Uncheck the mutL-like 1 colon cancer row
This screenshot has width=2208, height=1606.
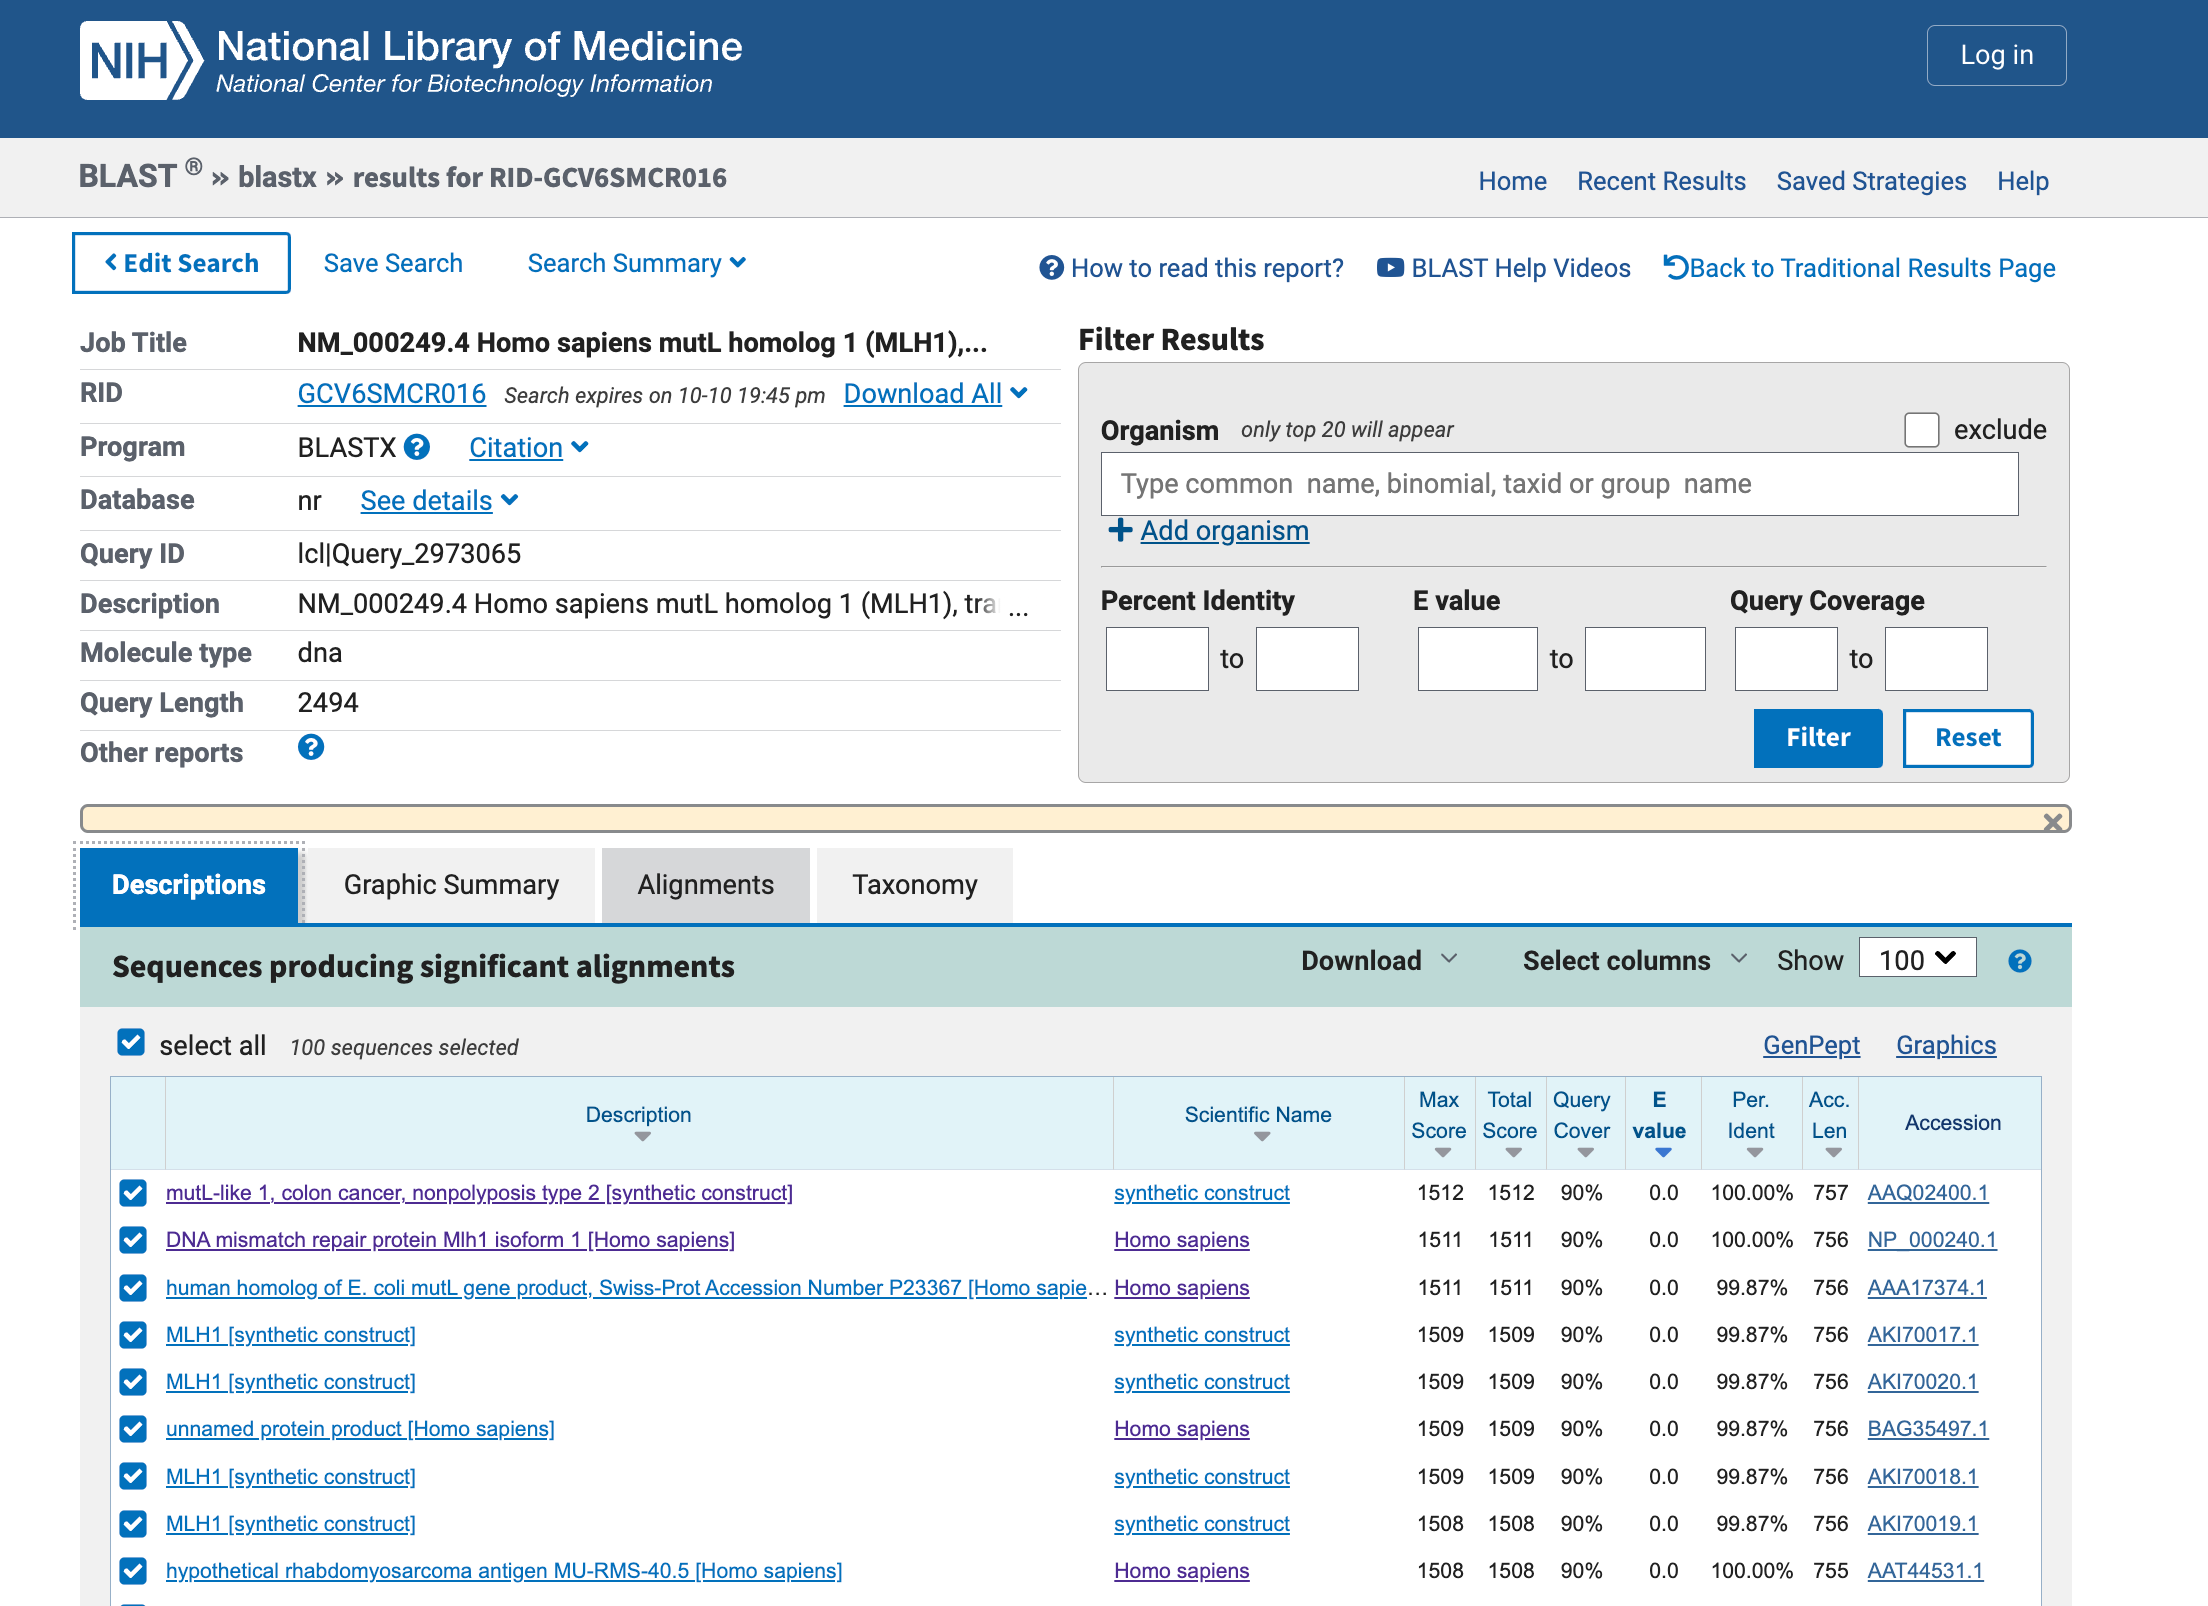coord(132,1193)
